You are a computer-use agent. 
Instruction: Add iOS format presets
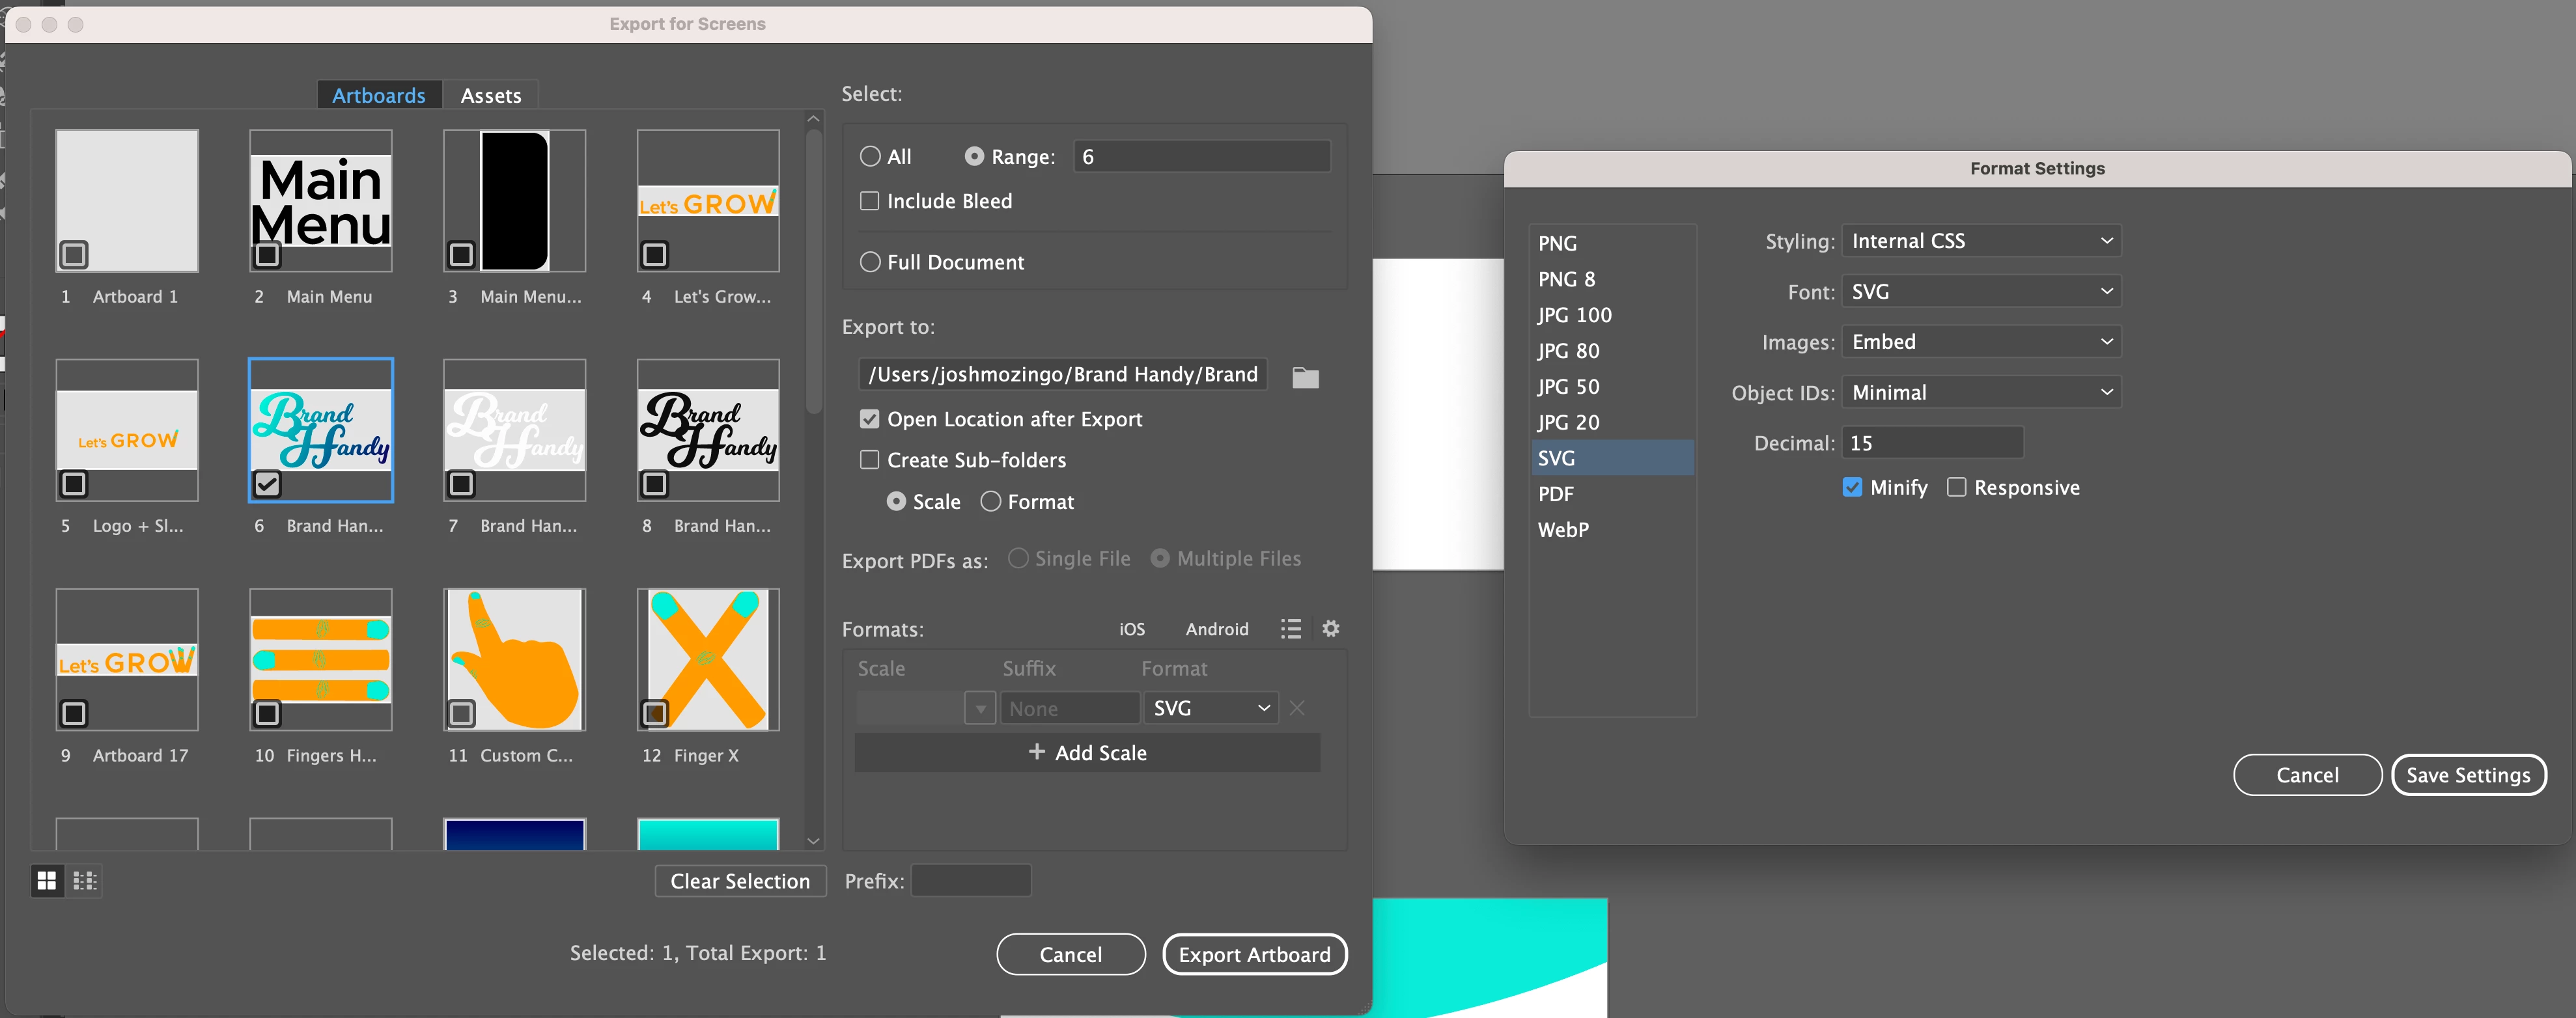(1131, 629)
